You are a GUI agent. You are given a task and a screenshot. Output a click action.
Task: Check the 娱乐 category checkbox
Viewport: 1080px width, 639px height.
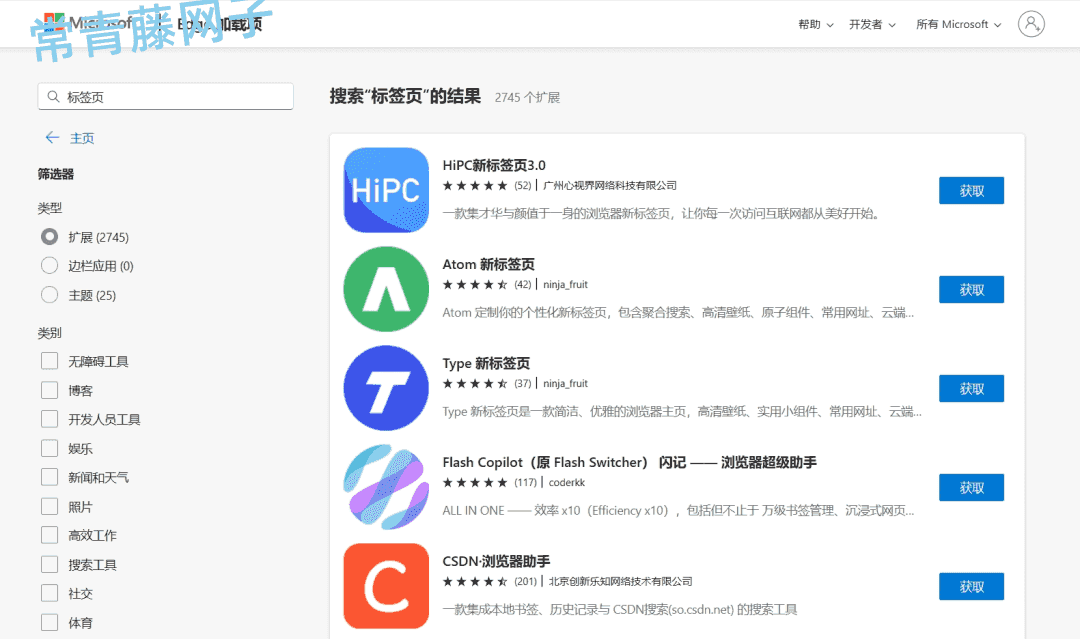pos(50,448)
